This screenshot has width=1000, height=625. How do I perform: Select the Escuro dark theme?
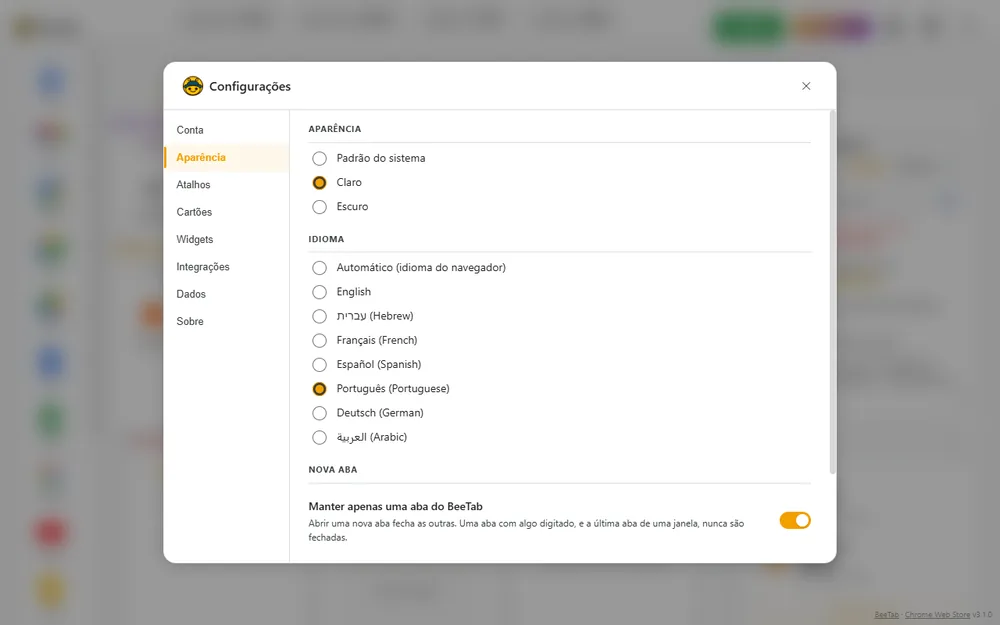320,207
